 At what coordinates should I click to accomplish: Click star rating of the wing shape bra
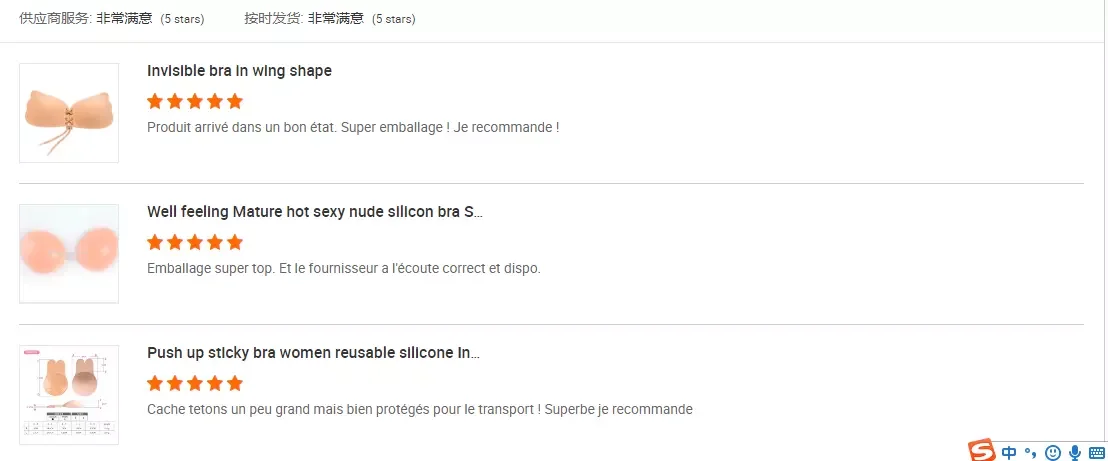point(195,101)
